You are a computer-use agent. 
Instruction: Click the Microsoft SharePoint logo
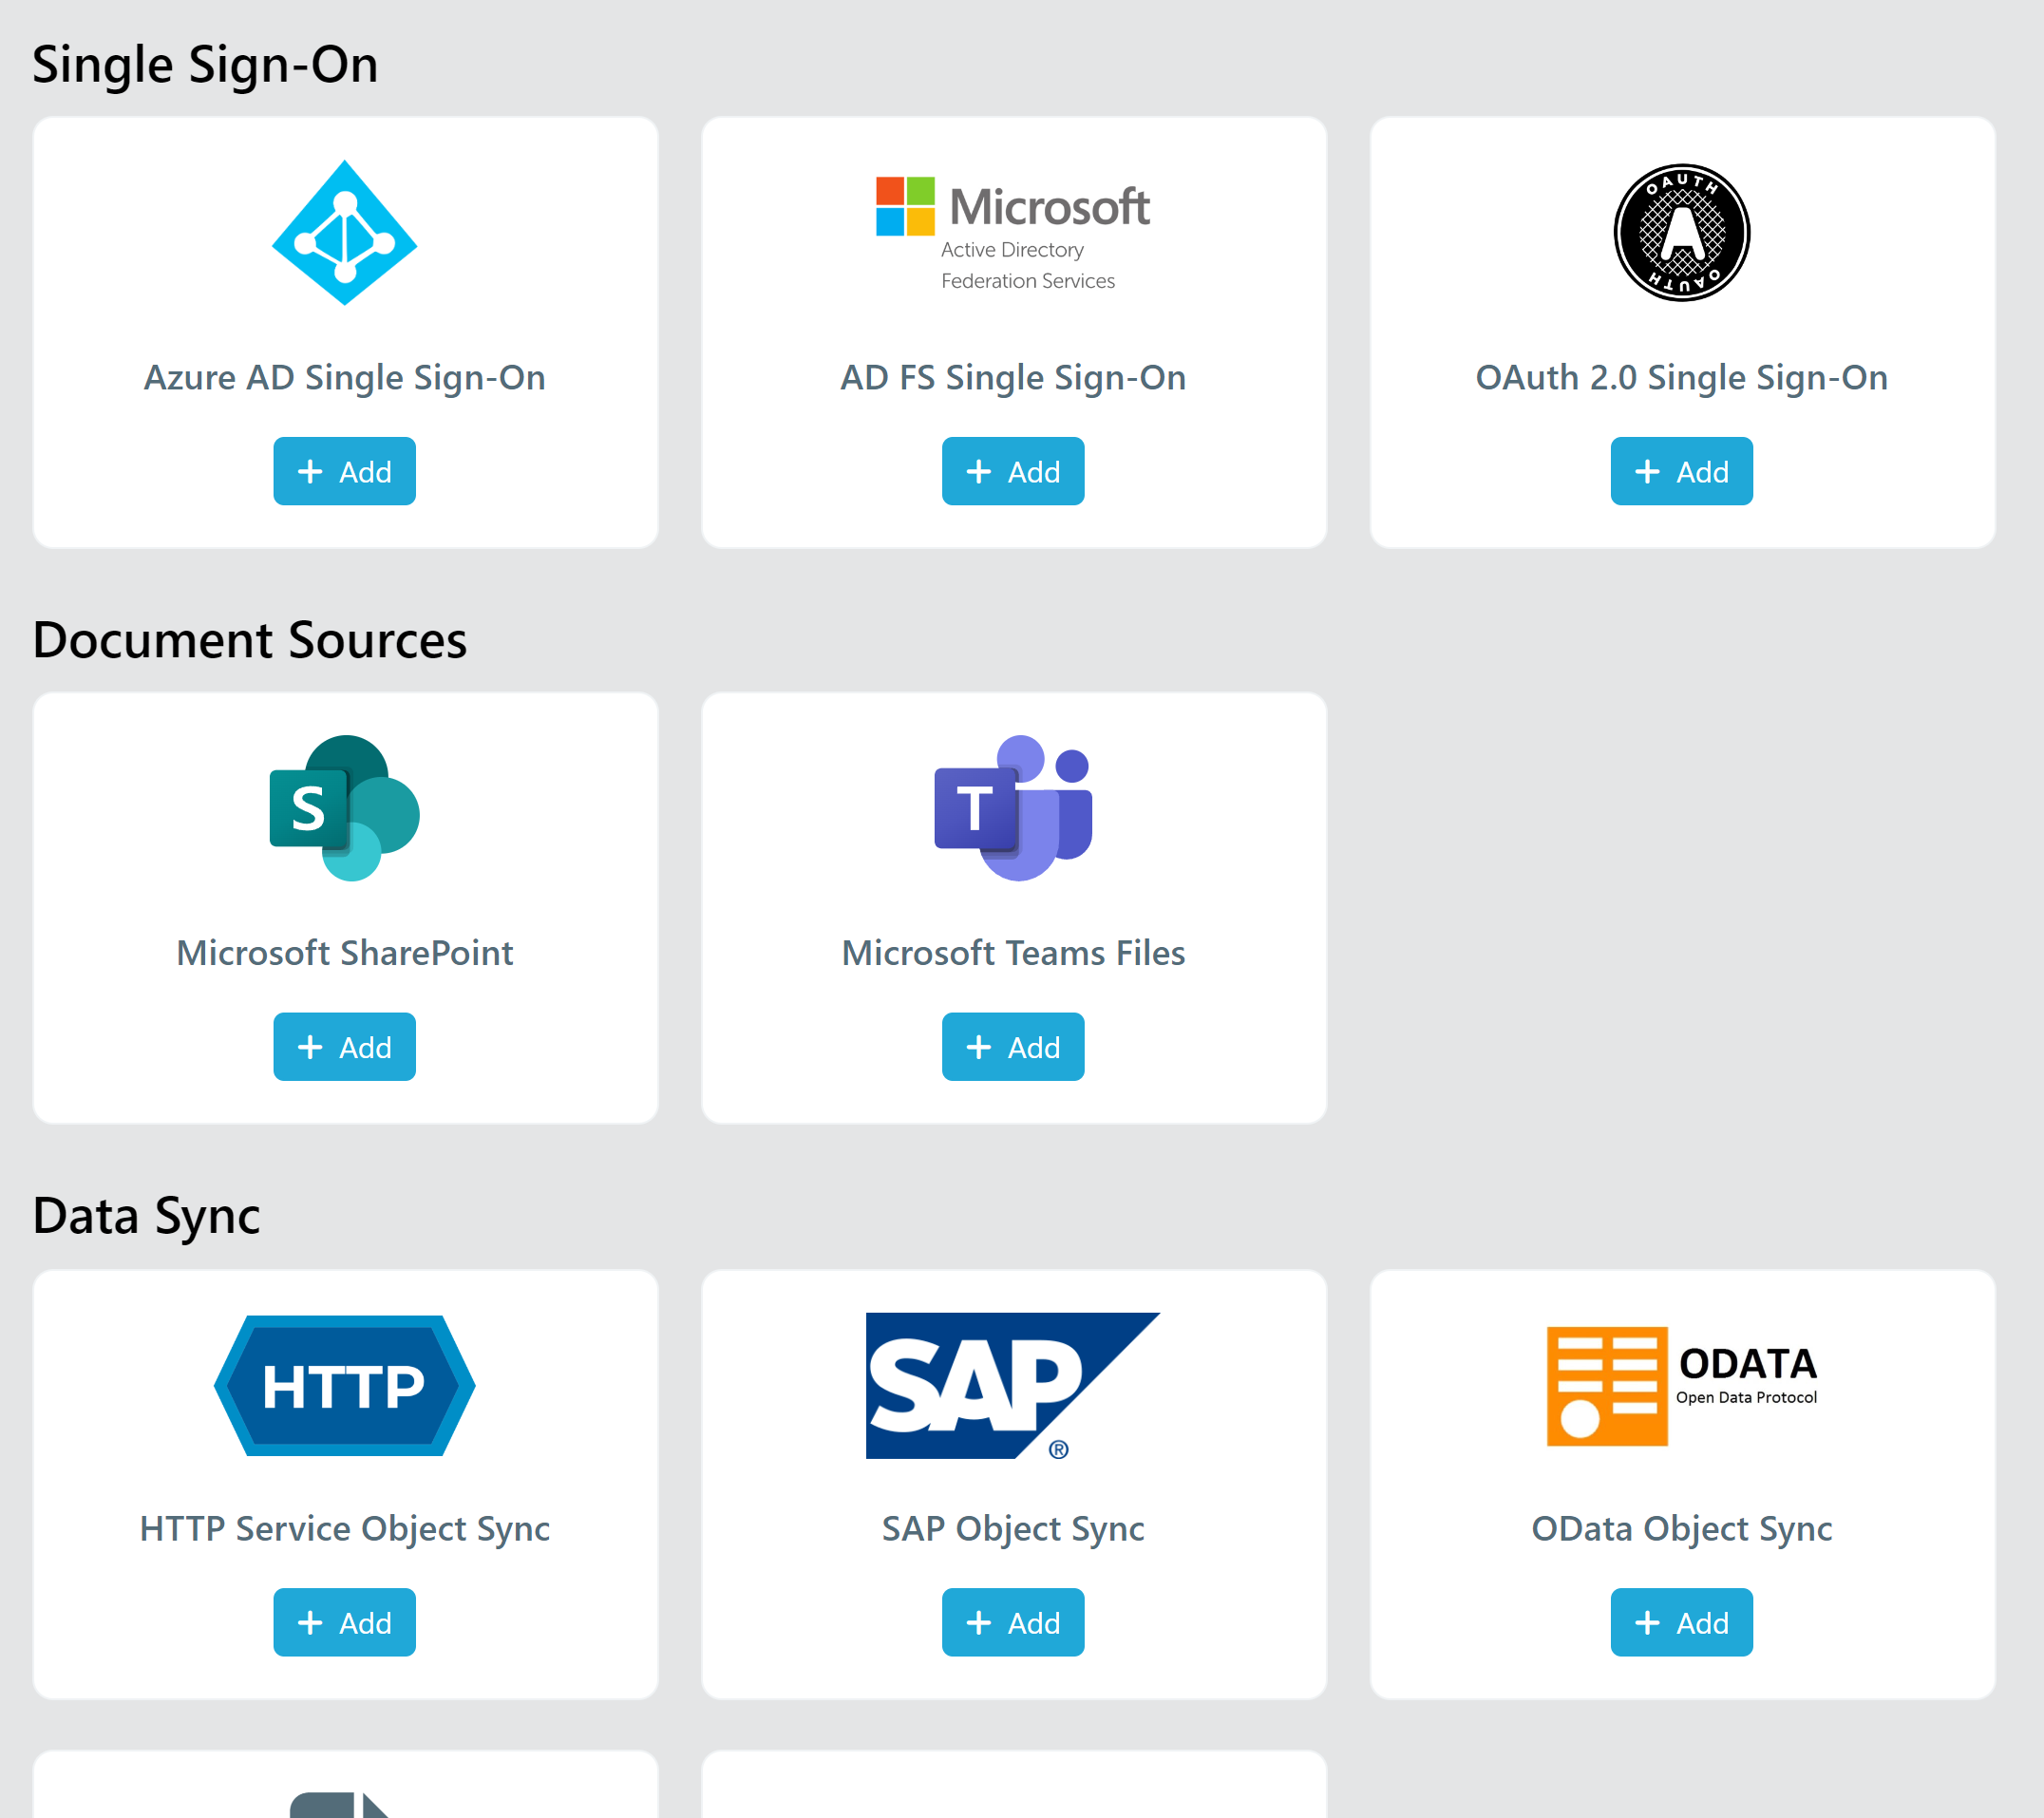click(345, 808)
